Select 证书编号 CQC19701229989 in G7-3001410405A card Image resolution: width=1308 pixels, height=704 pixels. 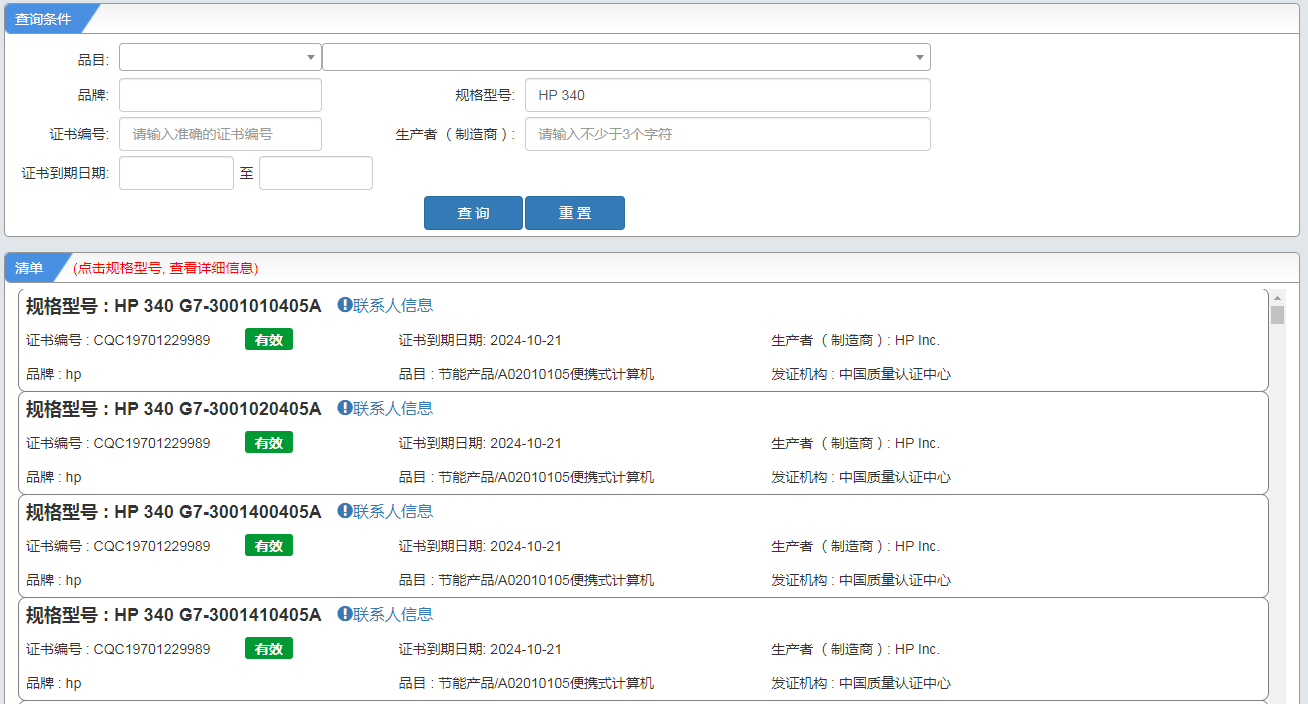(x=118, y=649)
